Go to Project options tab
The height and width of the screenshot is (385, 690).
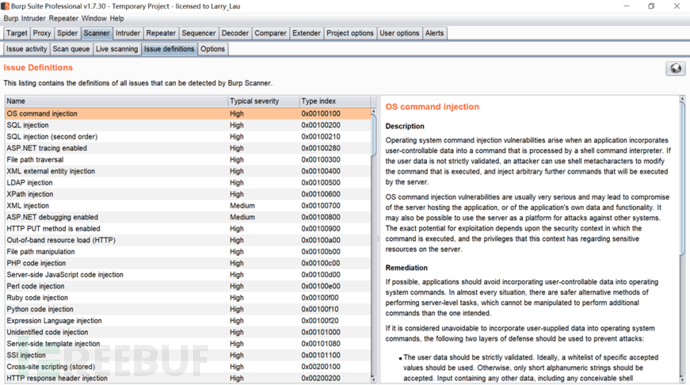[x=350, y=33]
